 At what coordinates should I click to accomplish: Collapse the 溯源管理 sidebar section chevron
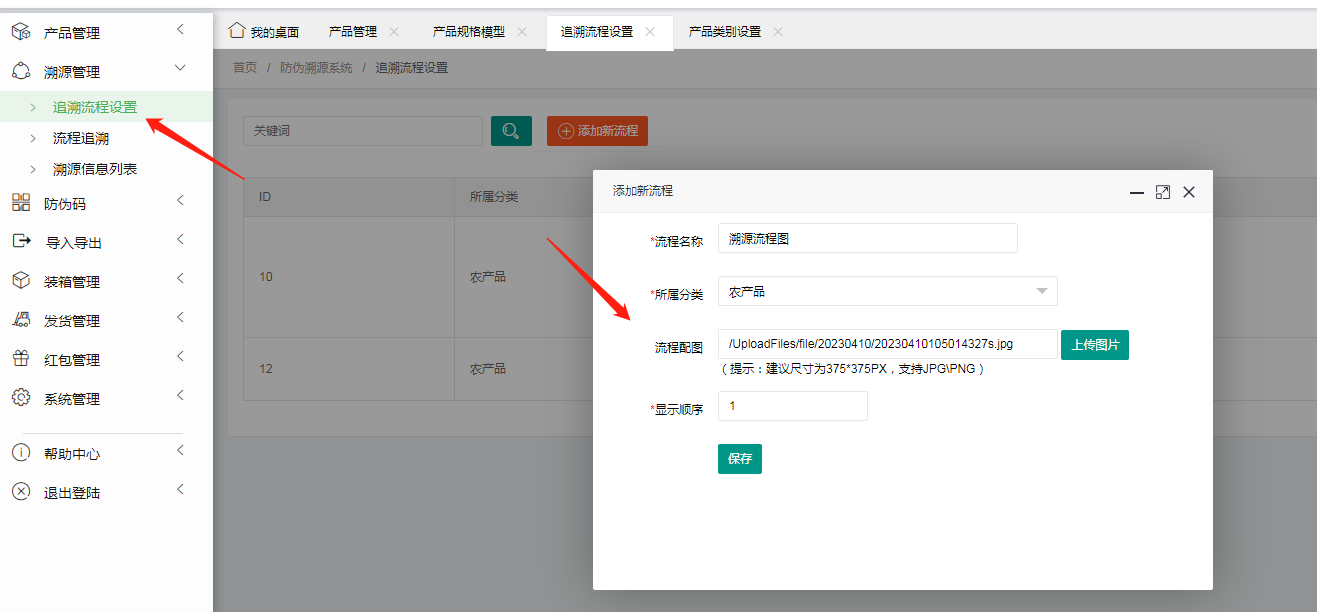[x=180, y=68]
